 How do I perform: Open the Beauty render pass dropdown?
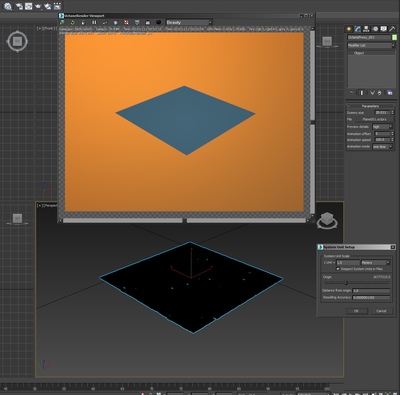[189, 22]
